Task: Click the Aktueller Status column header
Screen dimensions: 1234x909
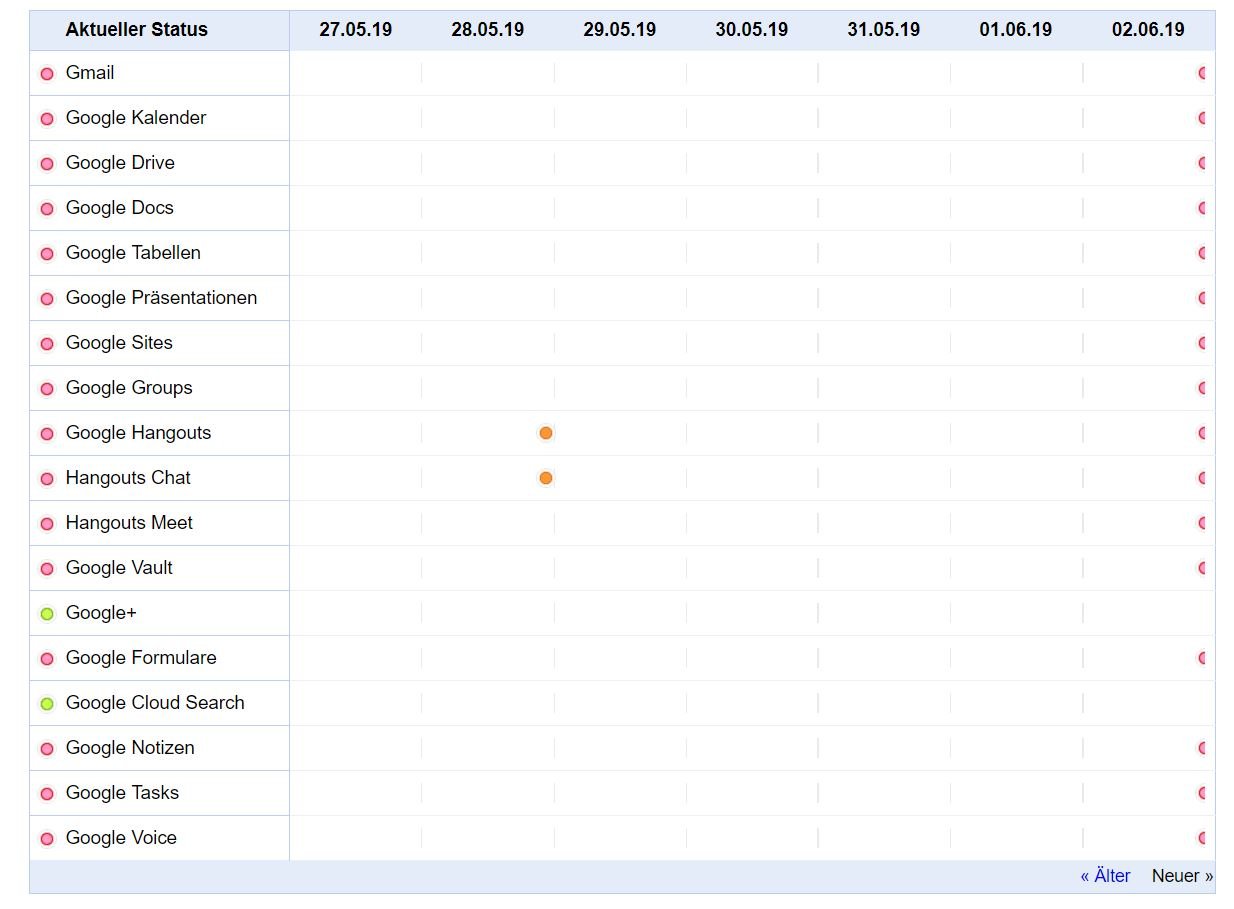Action: [137, 30]
